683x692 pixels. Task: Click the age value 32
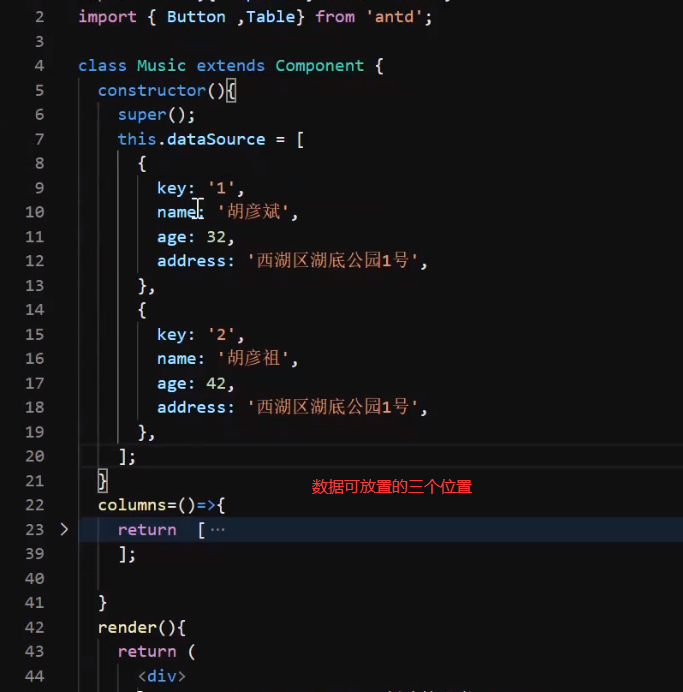[x=216, y=237]
